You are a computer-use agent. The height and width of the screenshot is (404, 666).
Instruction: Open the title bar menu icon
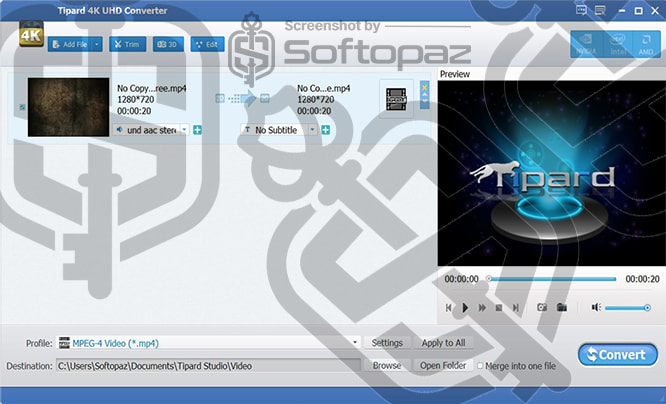(x=600, y=10)
